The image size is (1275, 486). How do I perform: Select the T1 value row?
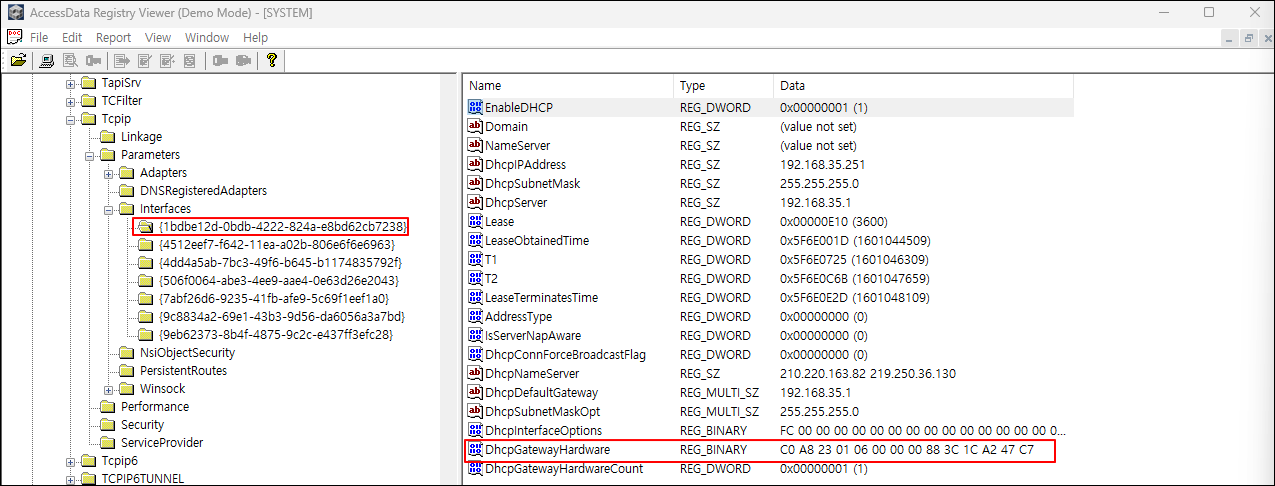click(x=770, y=259)
